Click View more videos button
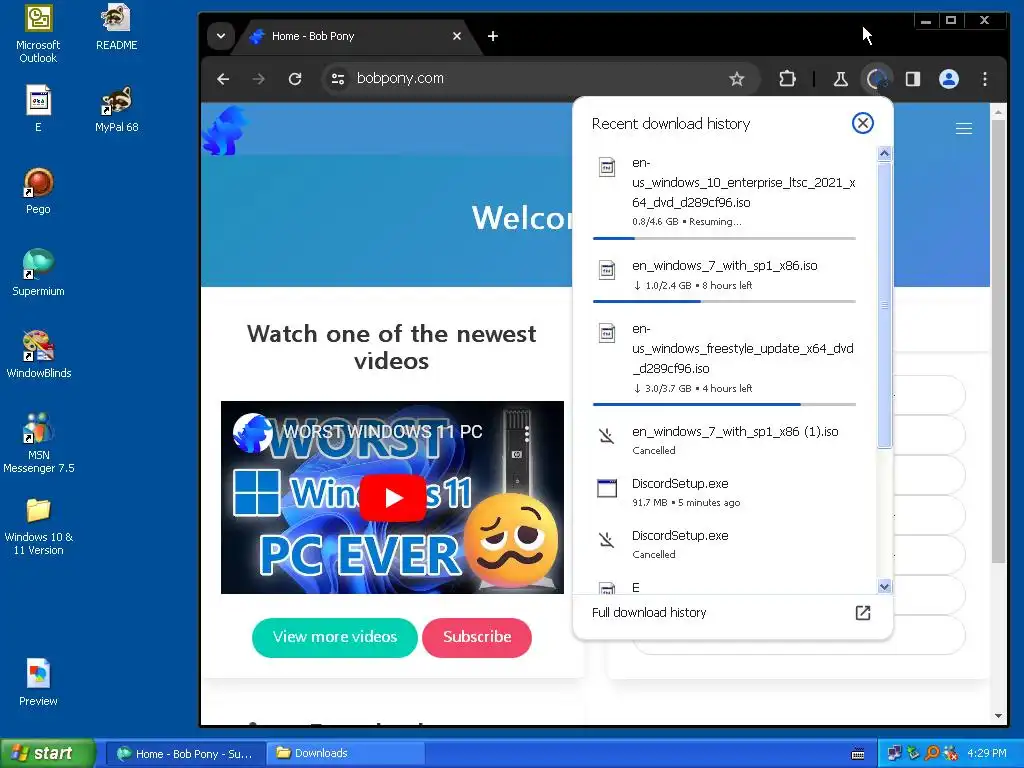This screenshot has height=768, width=1024. point(334,637)
